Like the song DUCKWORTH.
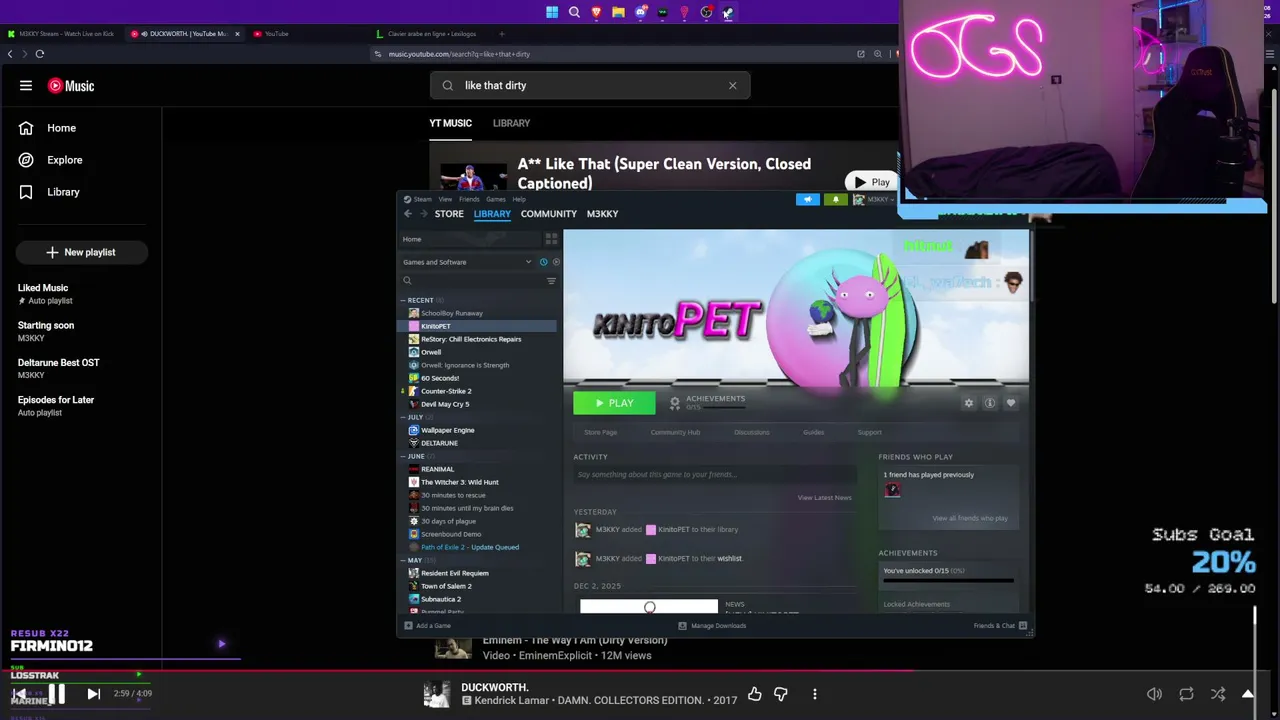1280x720 pixels. (755, 694)
